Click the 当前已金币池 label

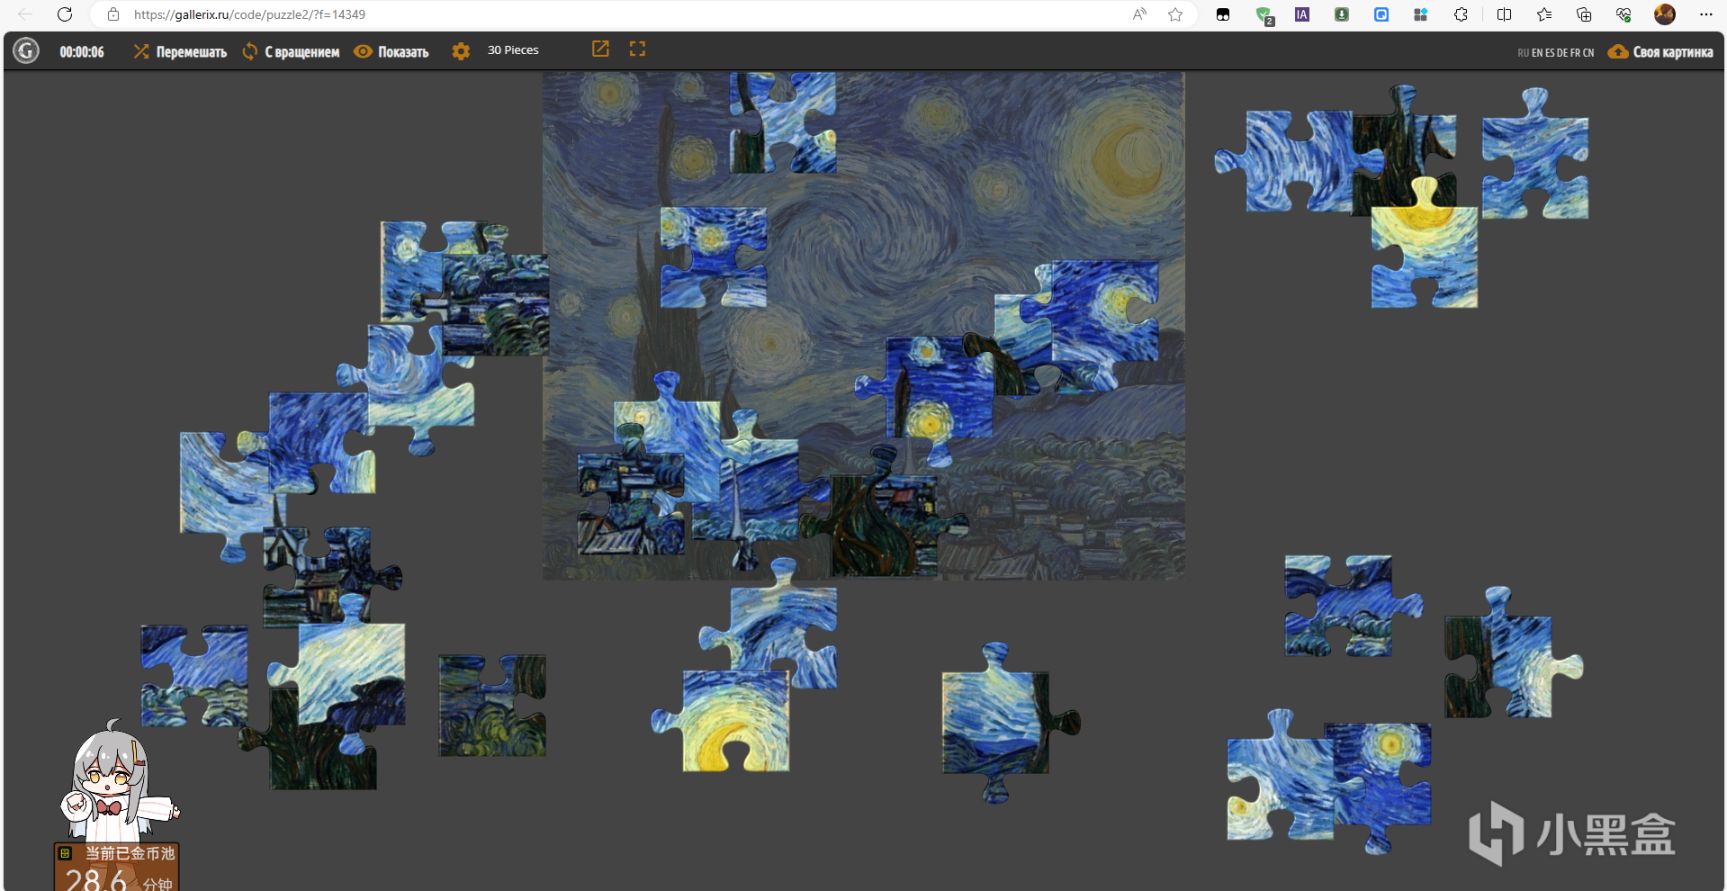click(130, 853)
